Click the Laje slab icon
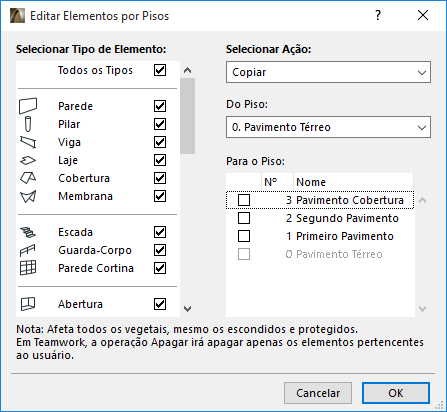 (x=28, y=160)
